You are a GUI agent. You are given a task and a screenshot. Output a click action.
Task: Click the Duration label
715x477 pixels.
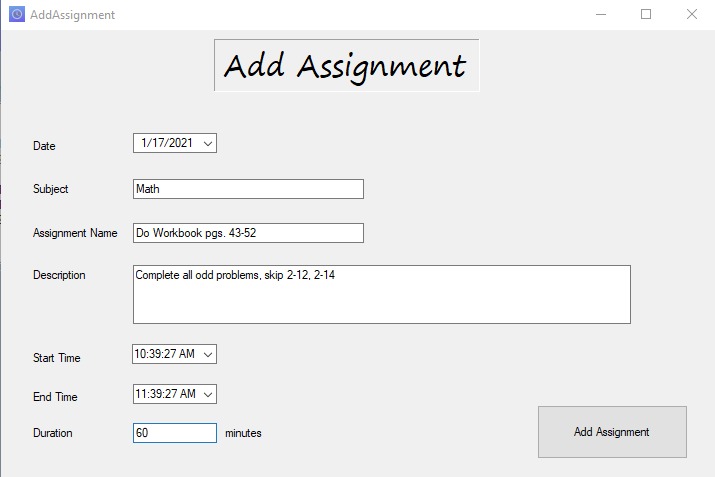click(52, 433)
